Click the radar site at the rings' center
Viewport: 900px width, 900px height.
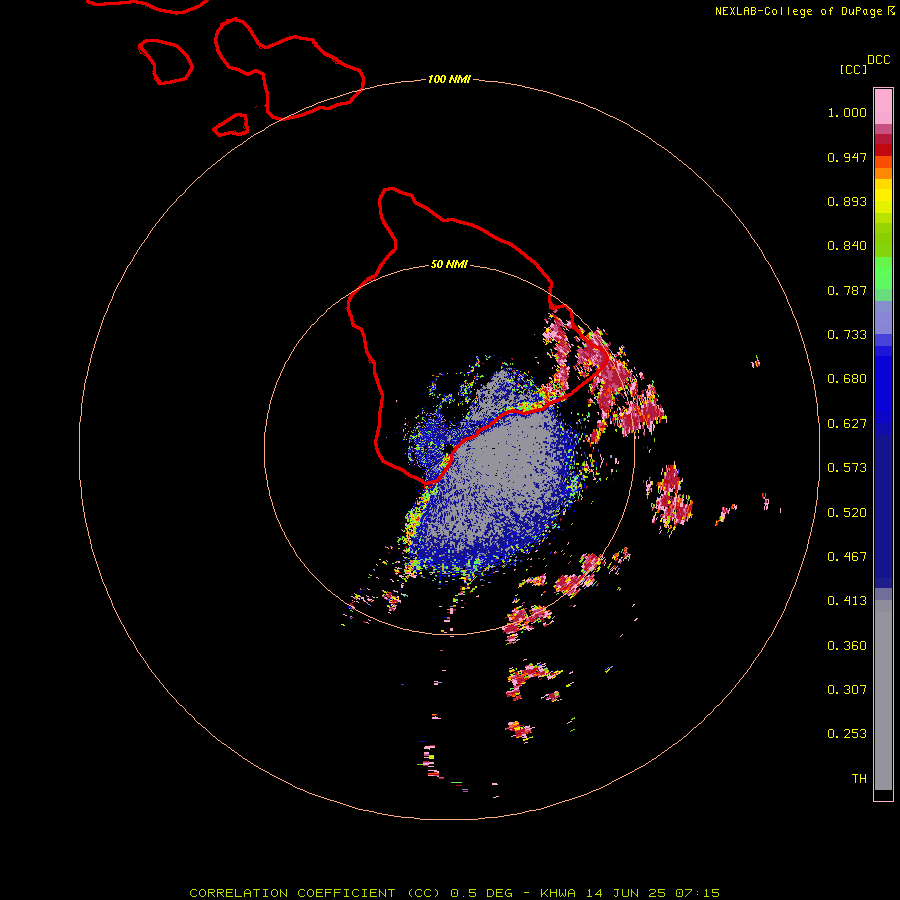point(449,449)
